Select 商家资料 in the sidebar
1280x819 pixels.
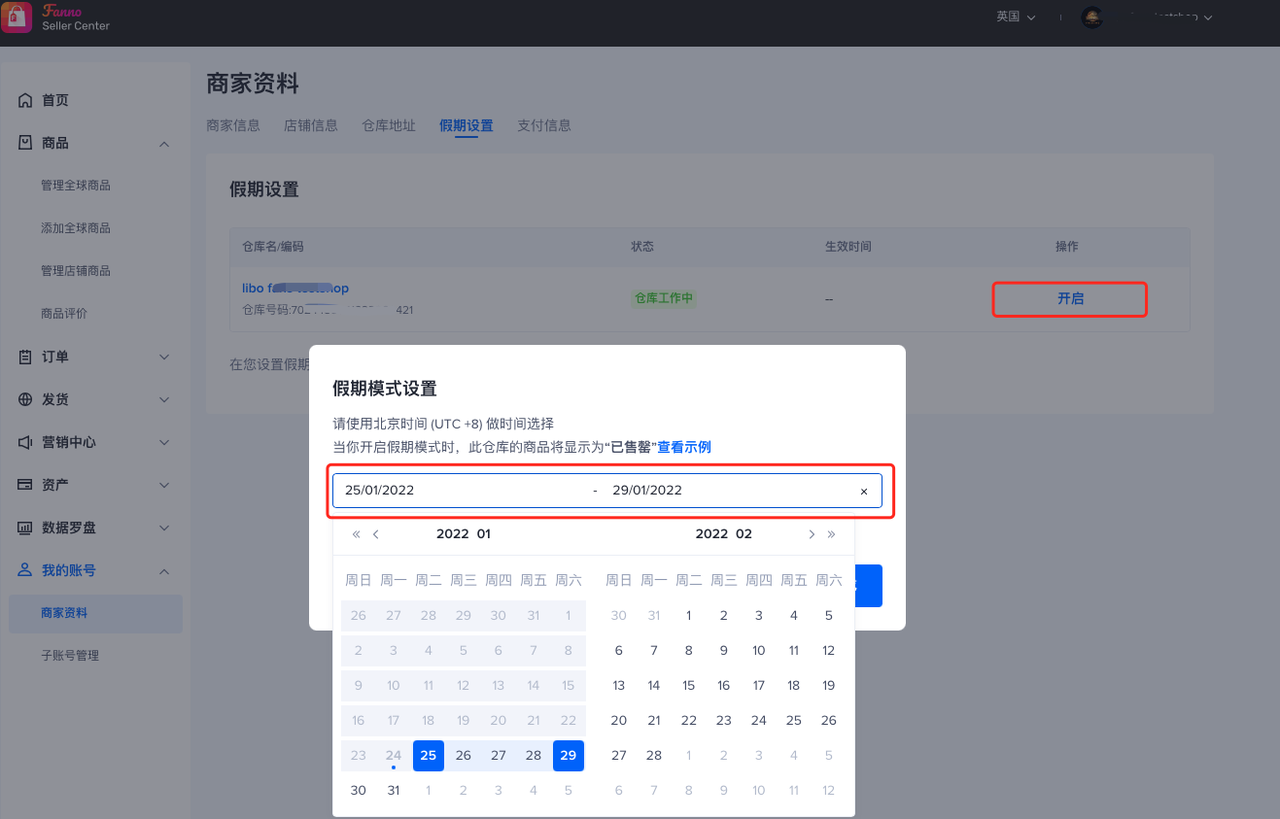click(96, 613)
